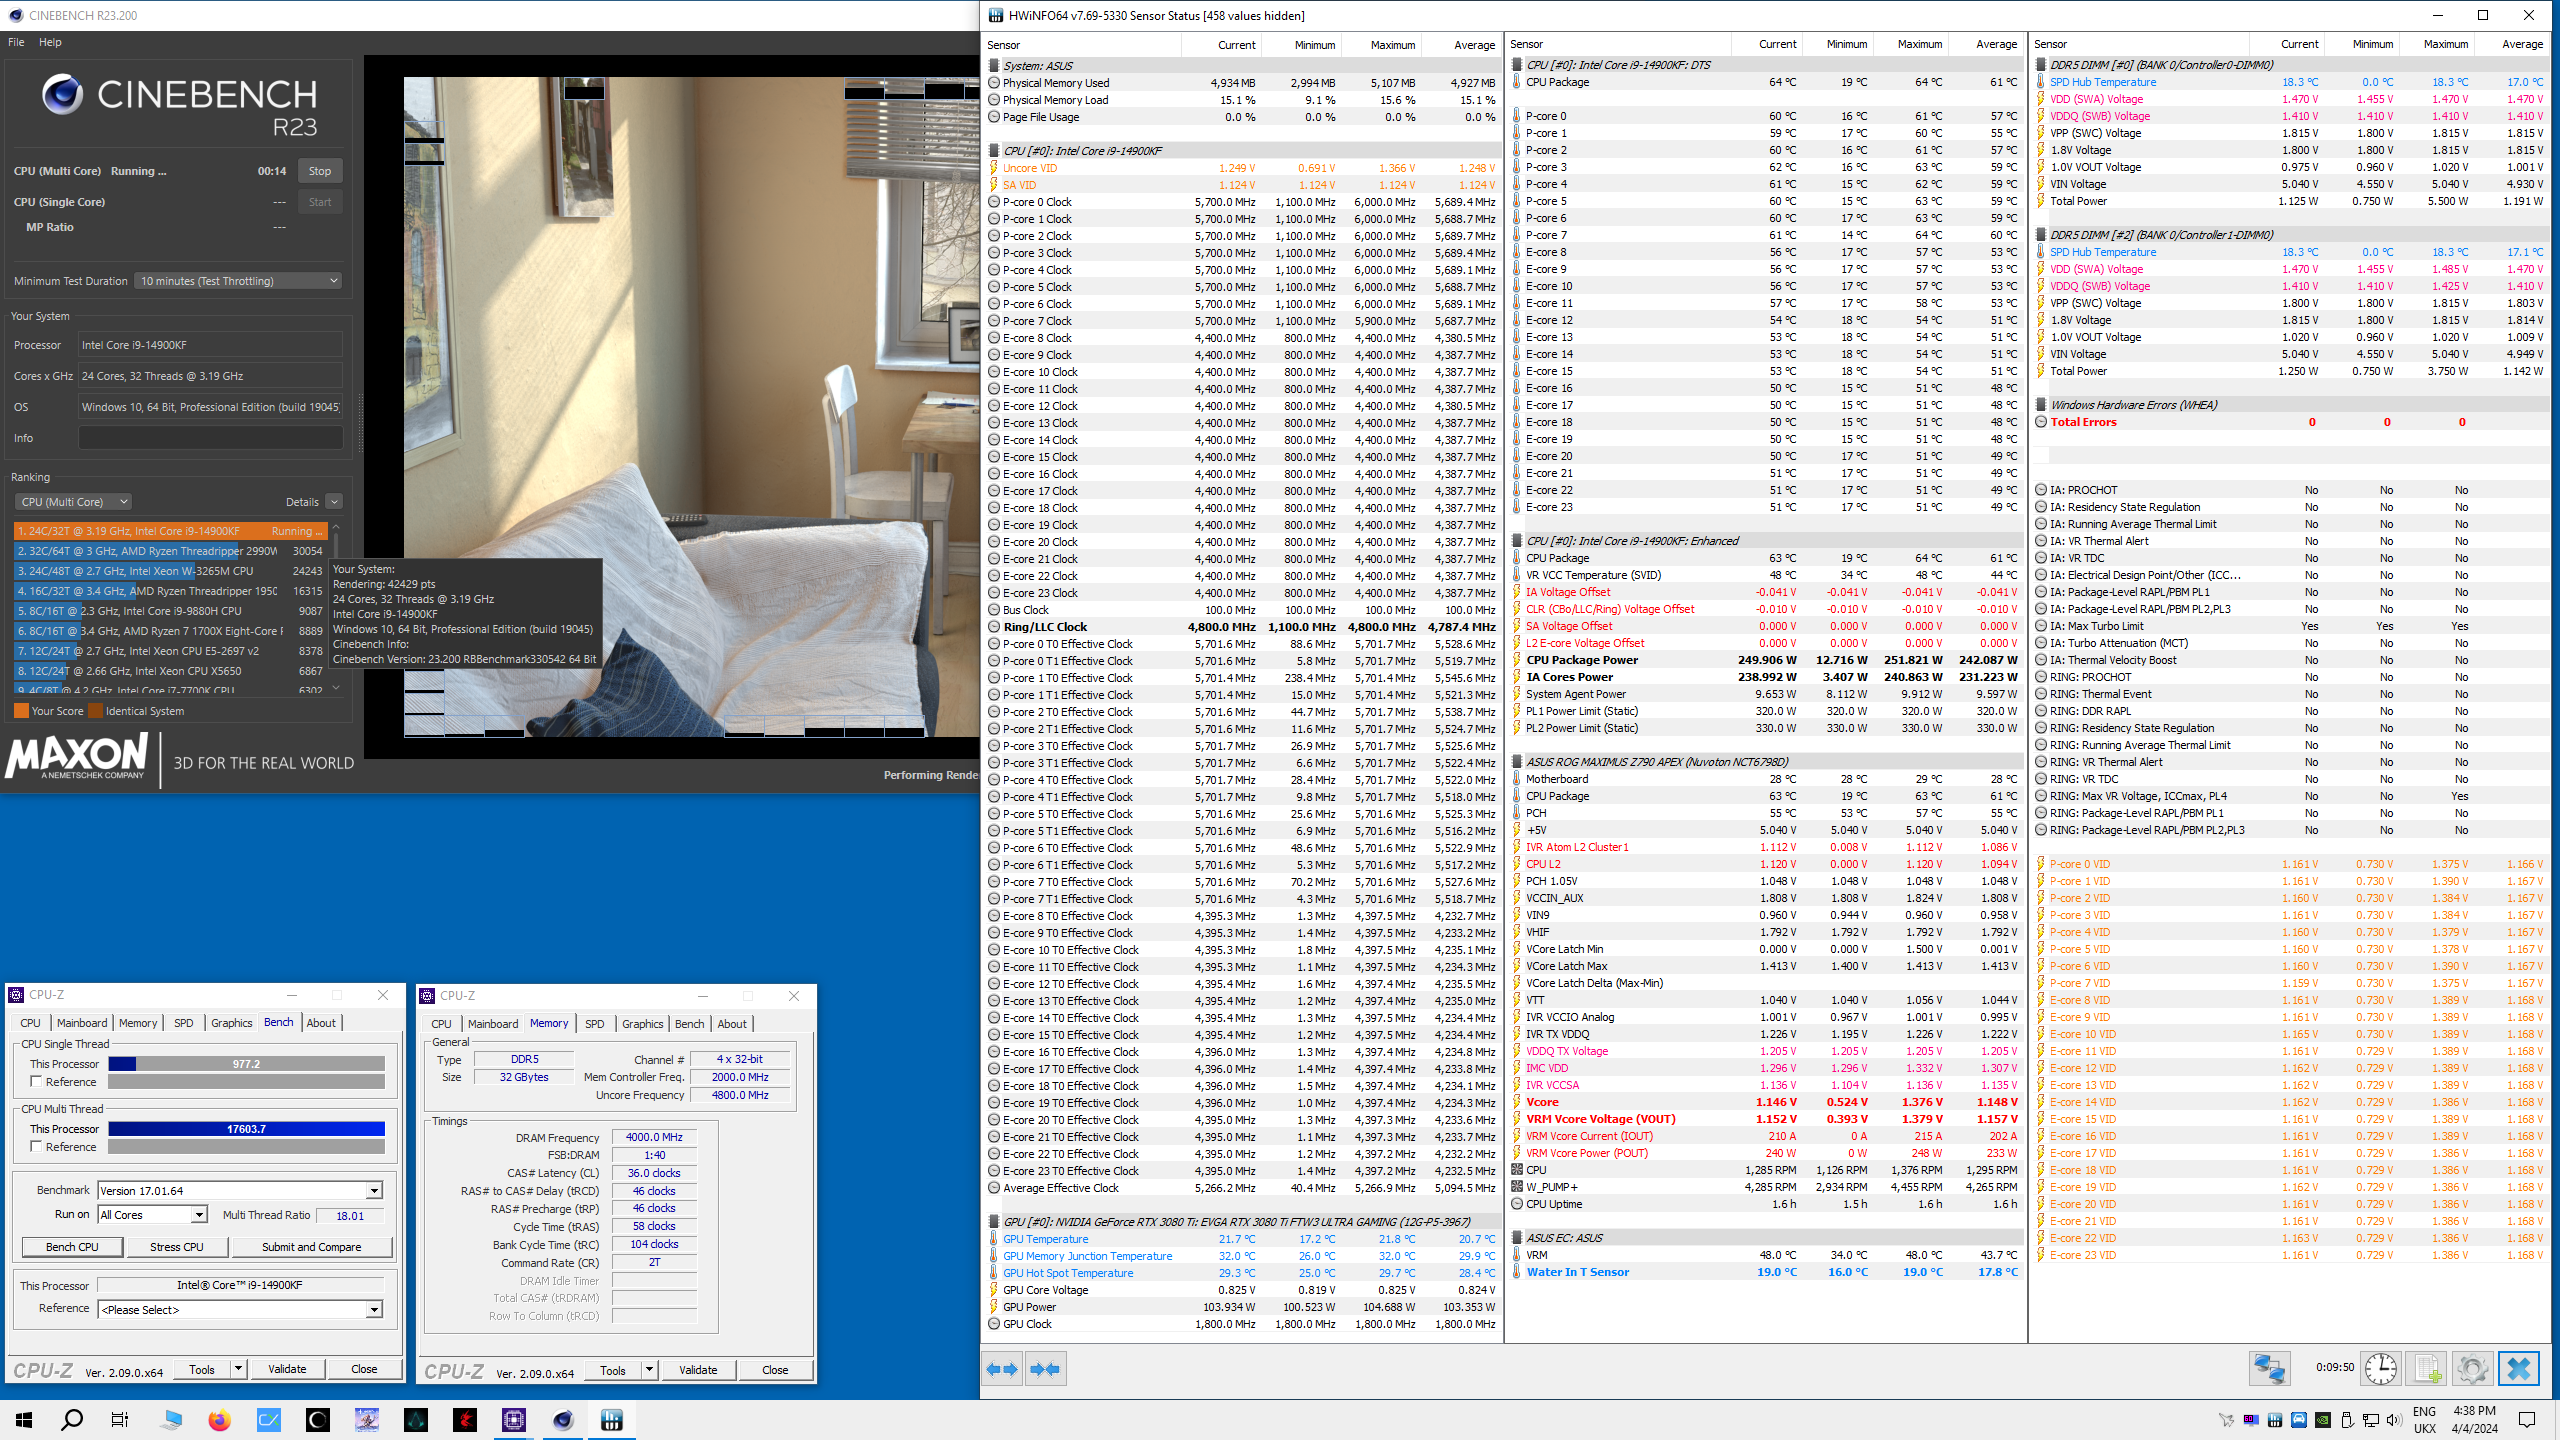Open Run on All Cores dropdown
Viewport: 2560px width, 1440px height.
coord(152,1215)
